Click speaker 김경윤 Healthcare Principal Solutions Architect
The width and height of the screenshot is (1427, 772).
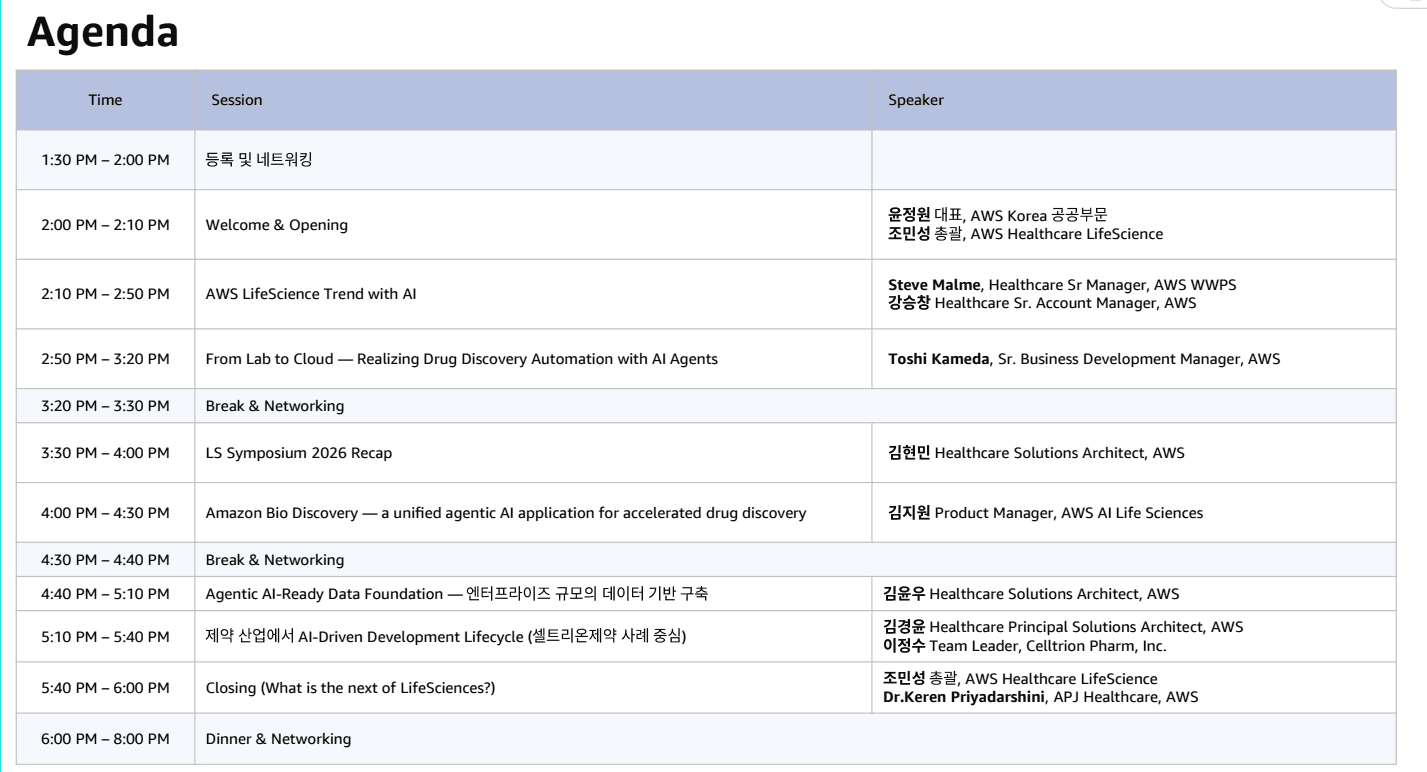pyautogui.click(x=1064, y=627)
